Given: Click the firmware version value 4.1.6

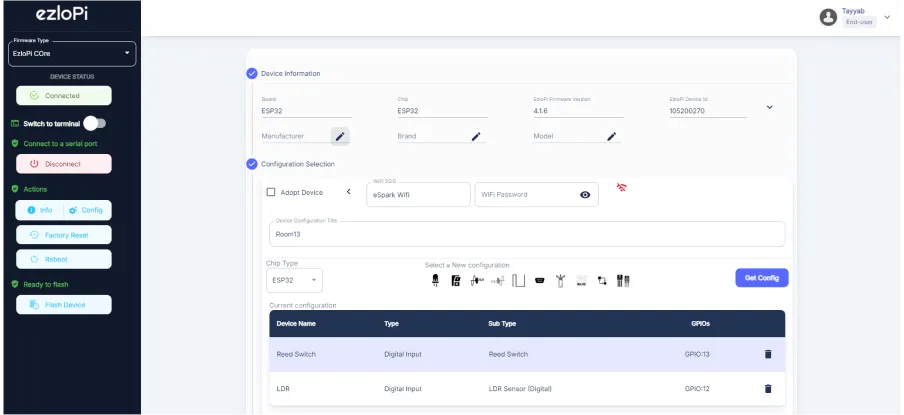Looking at the screenshot, I should [x=541, y=111].
